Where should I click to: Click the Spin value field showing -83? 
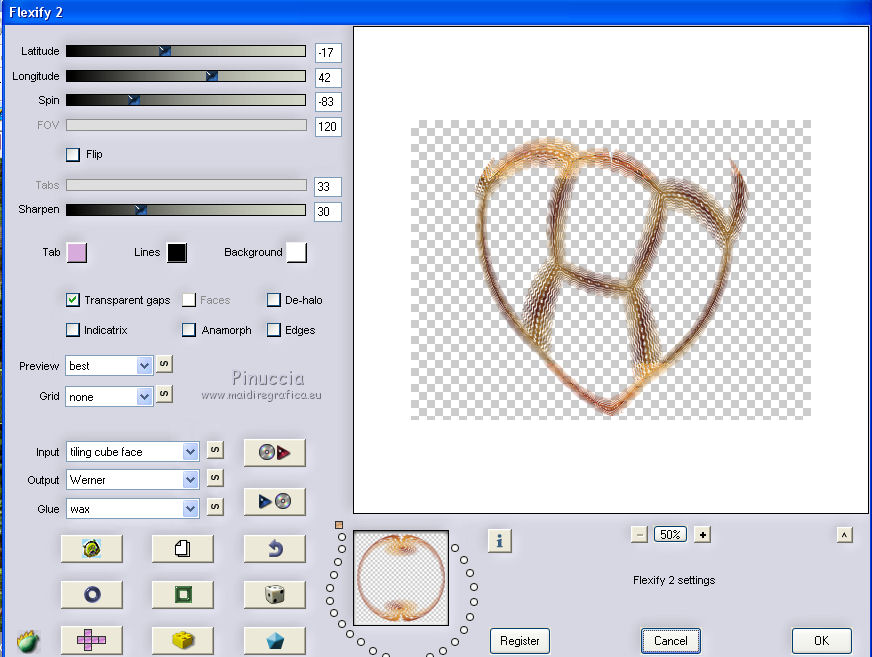(x=328, y=102)
